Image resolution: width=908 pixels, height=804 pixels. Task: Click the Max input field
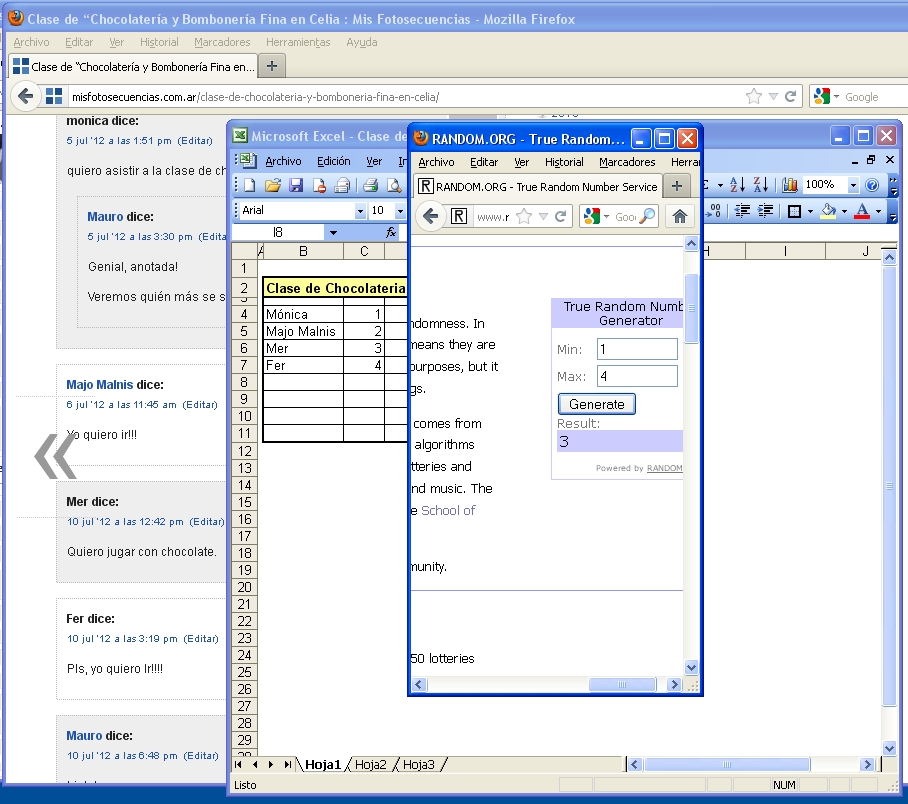[x=637, y=376]
